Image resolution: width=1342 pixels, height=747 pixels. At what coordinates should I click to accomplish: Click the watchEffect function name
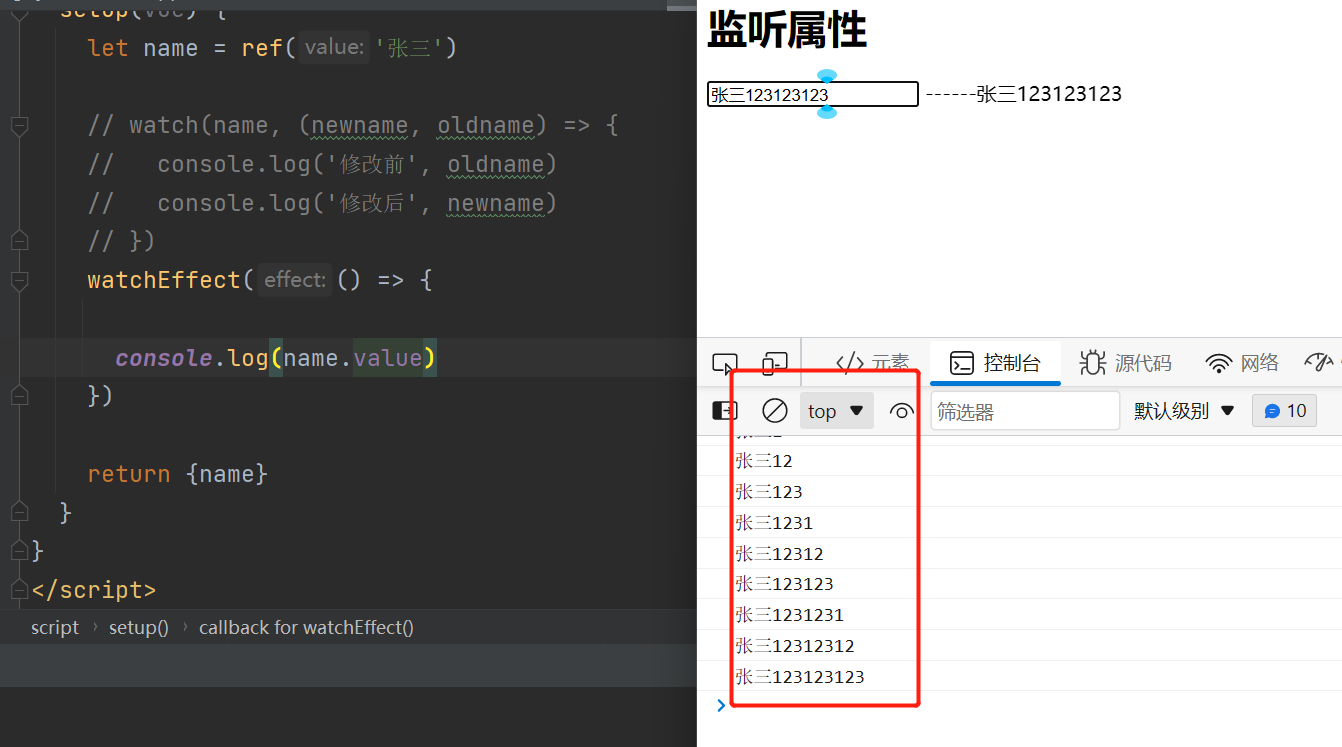[164, 280]
